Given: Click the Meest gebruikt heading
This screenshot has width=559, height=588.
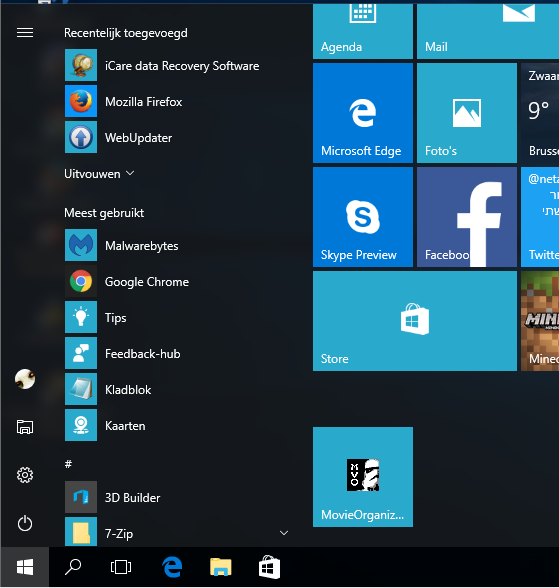Looking at the screenshot, I should pyautogui.click(x=104, y=213).
